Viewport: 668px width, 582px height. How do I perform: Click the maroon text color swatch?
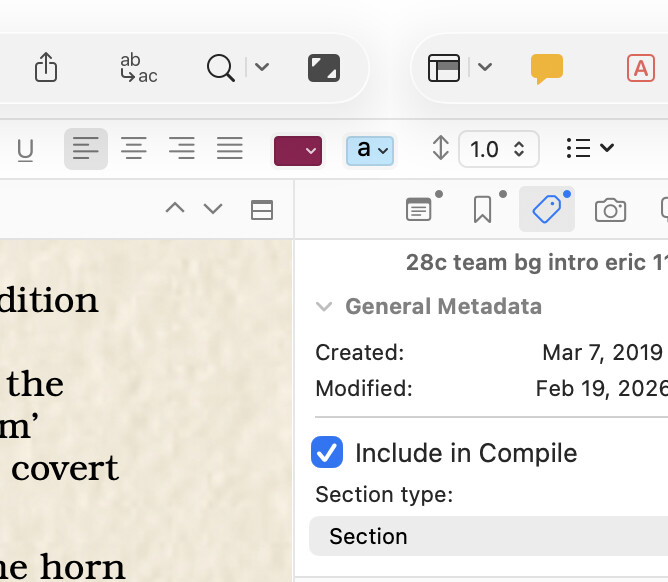(x=297, y=150)
